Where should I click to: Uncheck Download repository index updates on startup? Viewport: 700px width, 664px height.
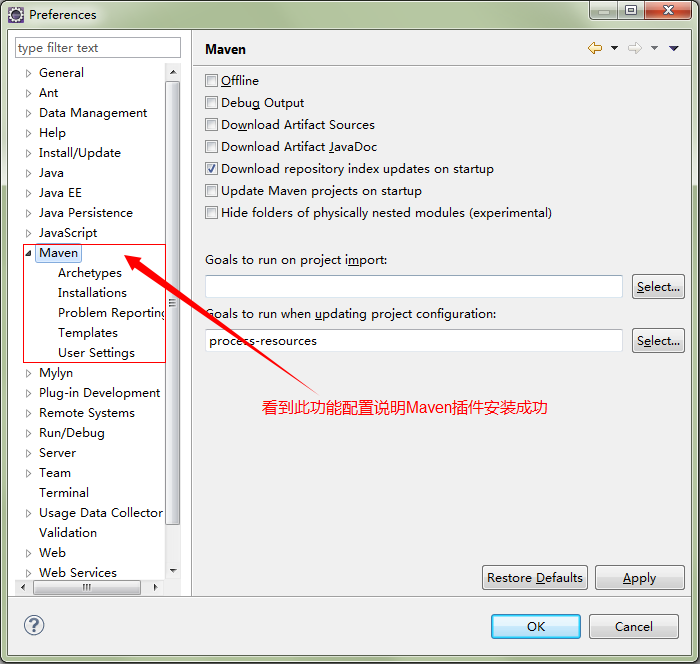211,169
